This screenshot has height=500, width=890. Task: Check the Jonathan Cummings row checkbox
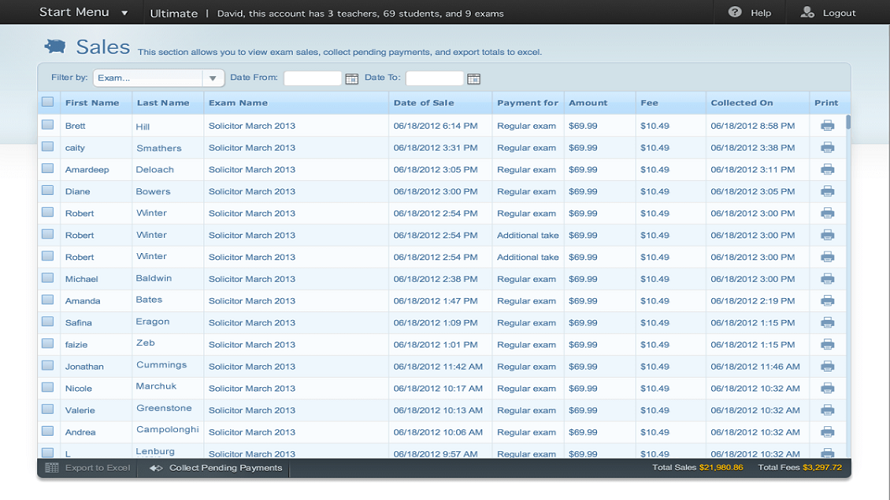click(48, 365)
